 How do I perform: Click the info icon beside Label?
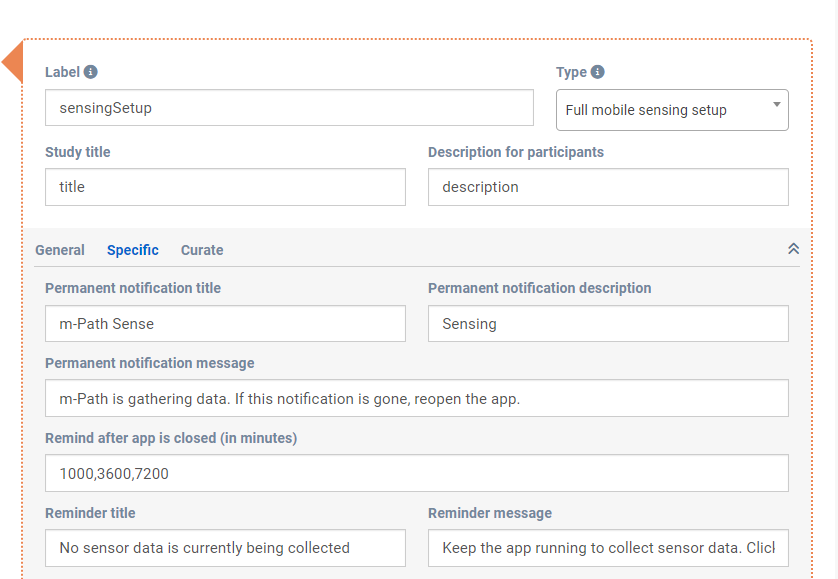click(91, 72)
